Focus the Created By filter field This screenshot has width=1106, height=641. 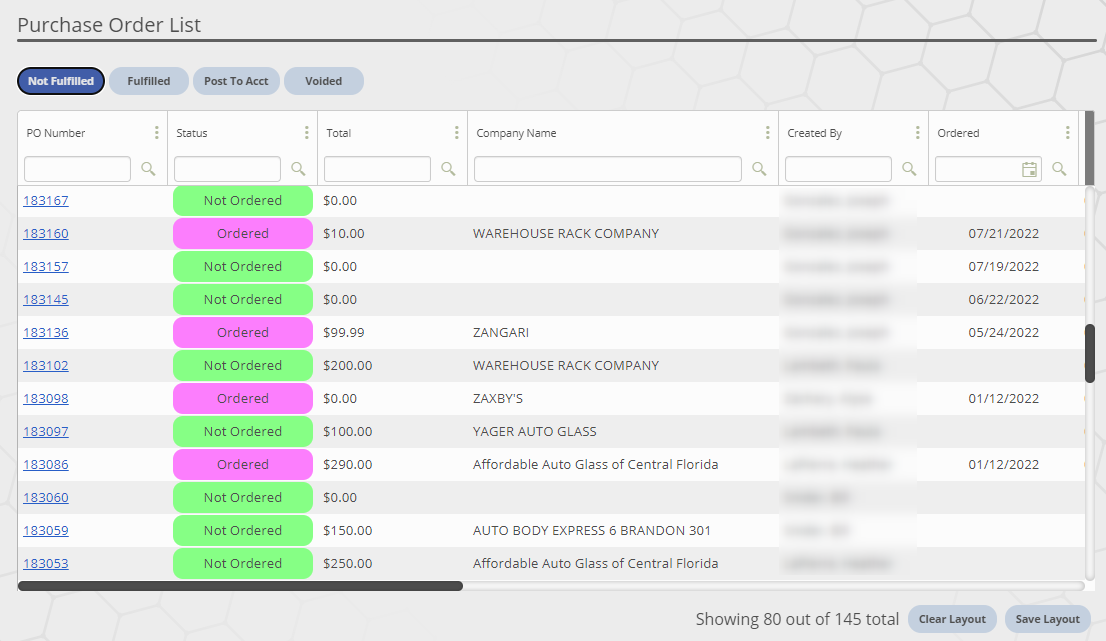(x=838, y=169)
